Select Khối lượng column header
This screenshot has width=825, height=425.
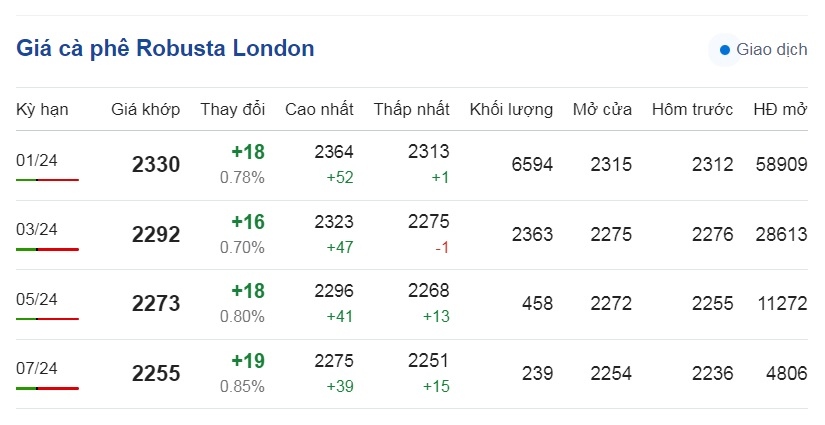(511, 109)
